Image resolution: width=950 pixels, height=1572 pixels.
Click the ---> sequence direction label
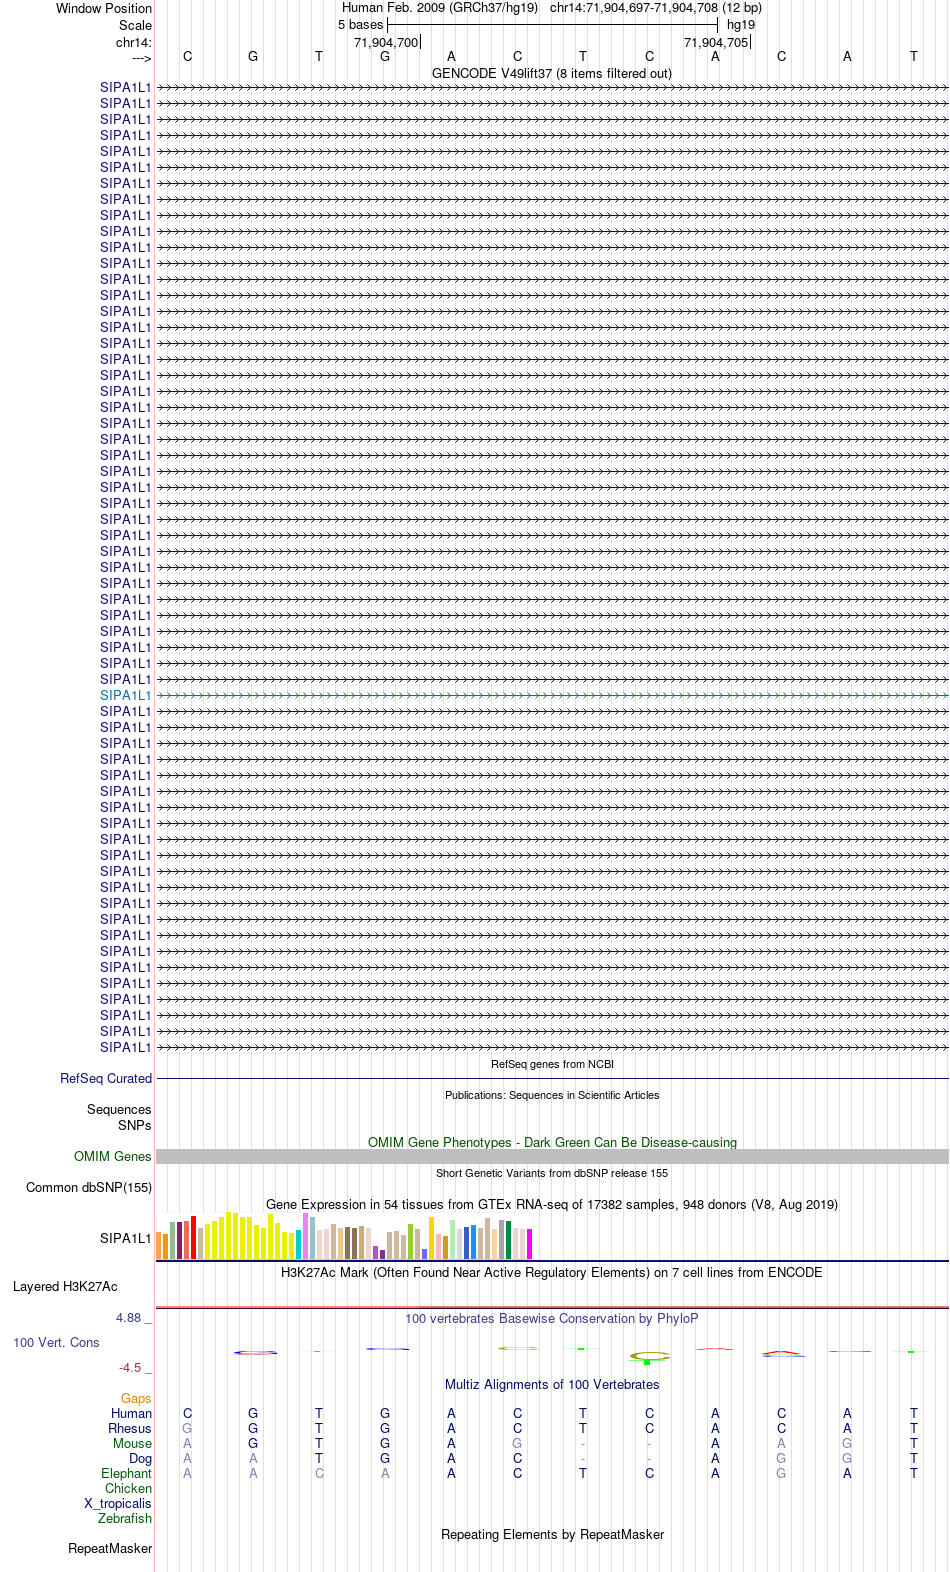[141, 59]
